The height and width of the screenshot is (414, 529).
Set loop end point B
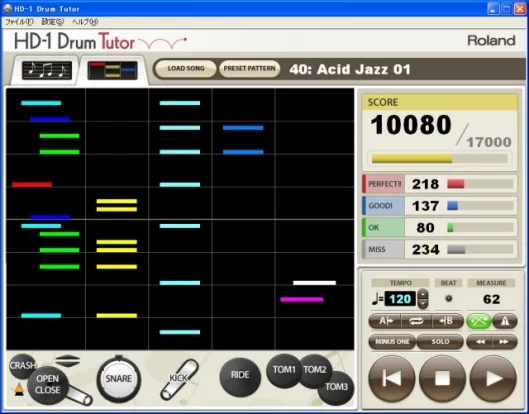(x=448, y=321)
